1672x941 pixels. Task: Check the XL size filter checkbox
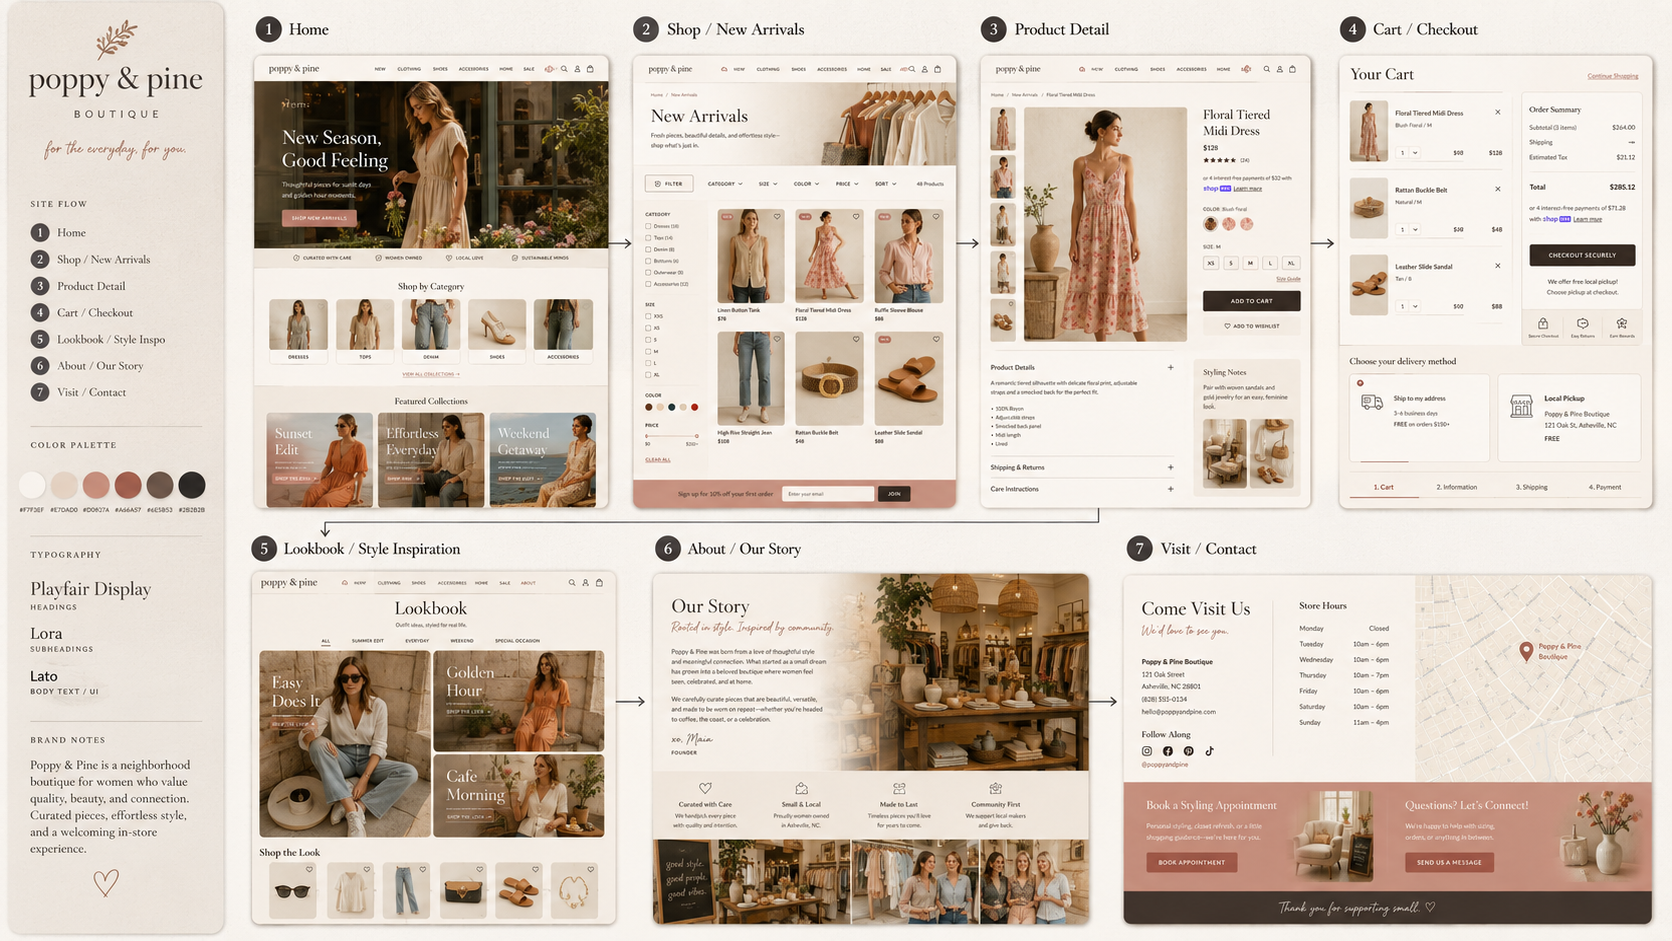pyautogui.click(x=648, y=375)
